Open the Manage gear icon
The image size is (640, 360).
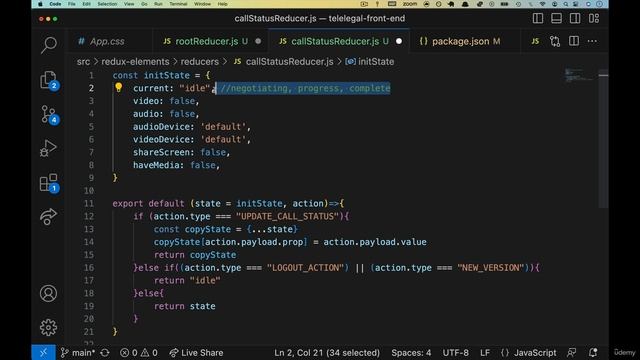click(x=48, y=327)
